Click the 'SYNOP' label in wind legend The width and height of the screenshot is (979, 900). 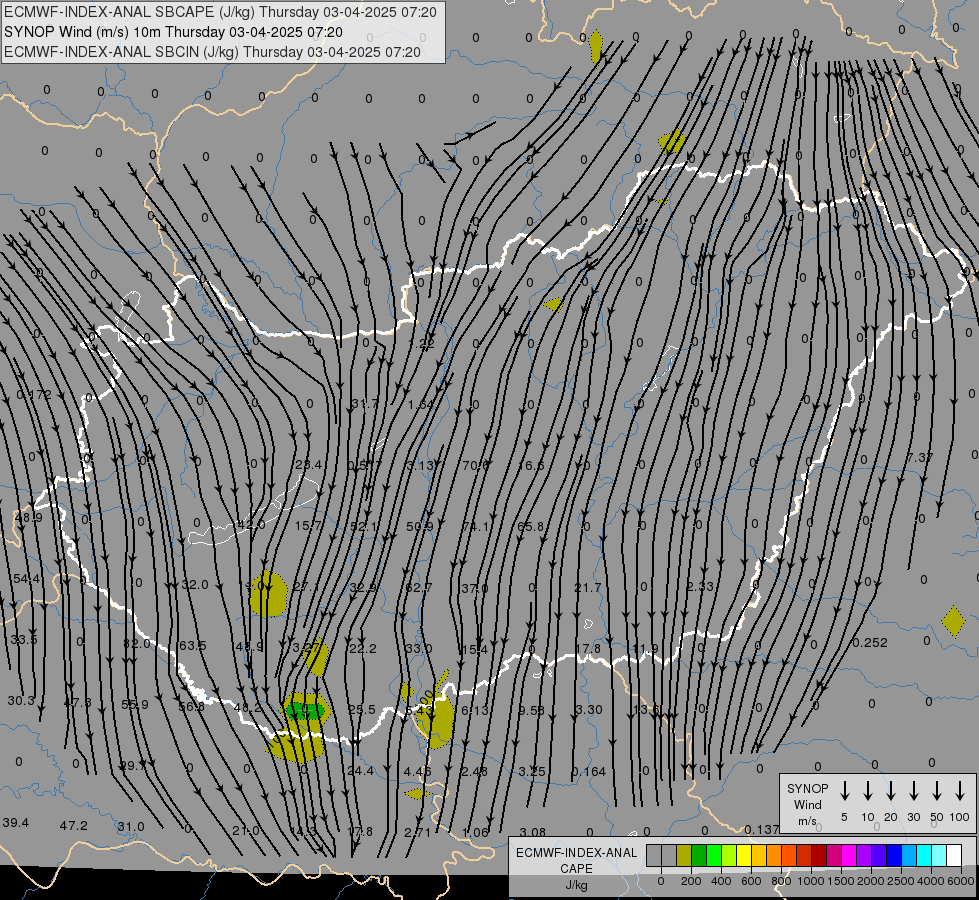click(807, 788)
